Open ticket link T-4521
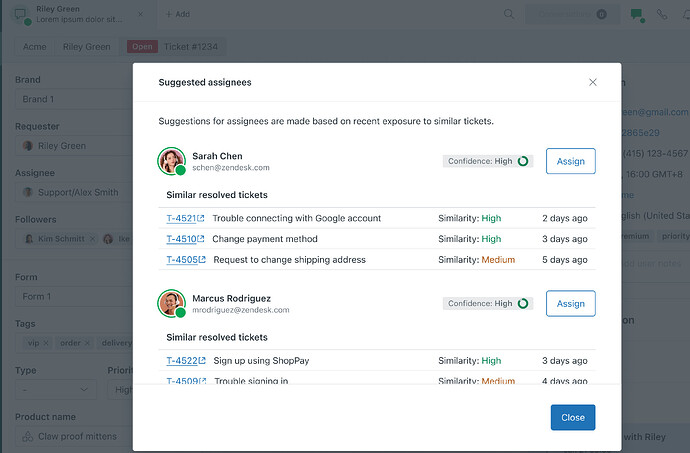Image resolution: width=690 pixels, height=453 pixels. [x=185, y=218]
